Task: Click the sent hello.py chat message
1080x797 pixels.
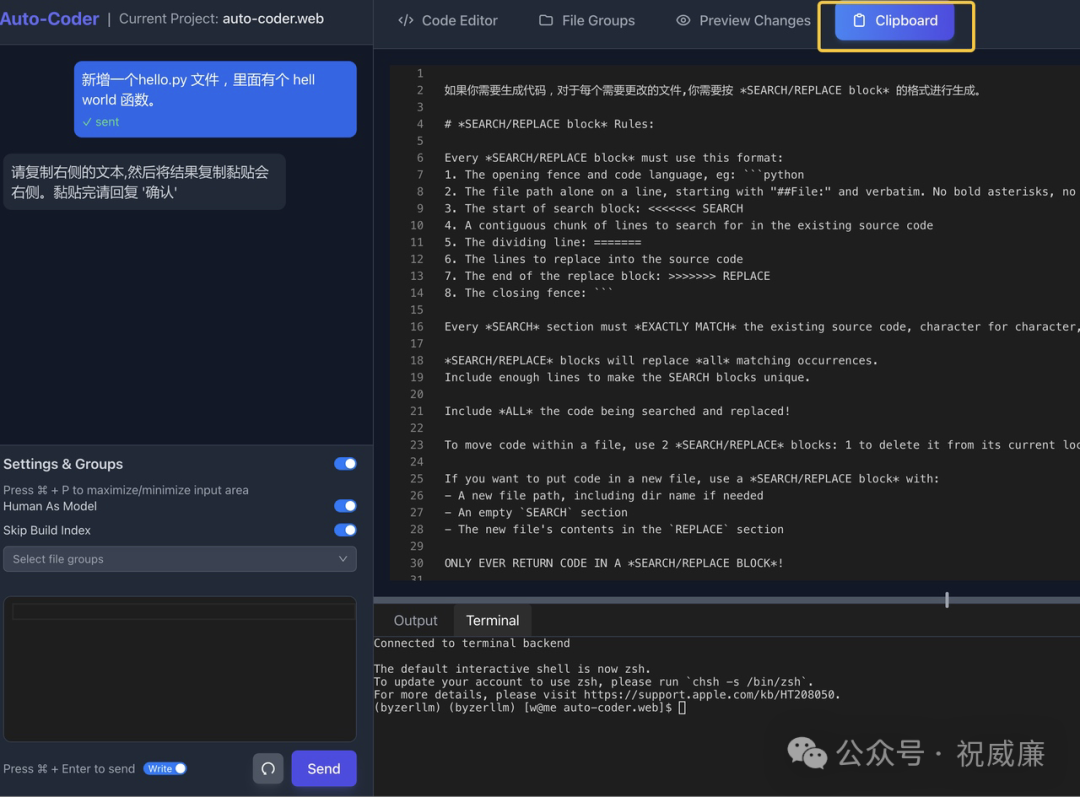Action: [215, 99]
